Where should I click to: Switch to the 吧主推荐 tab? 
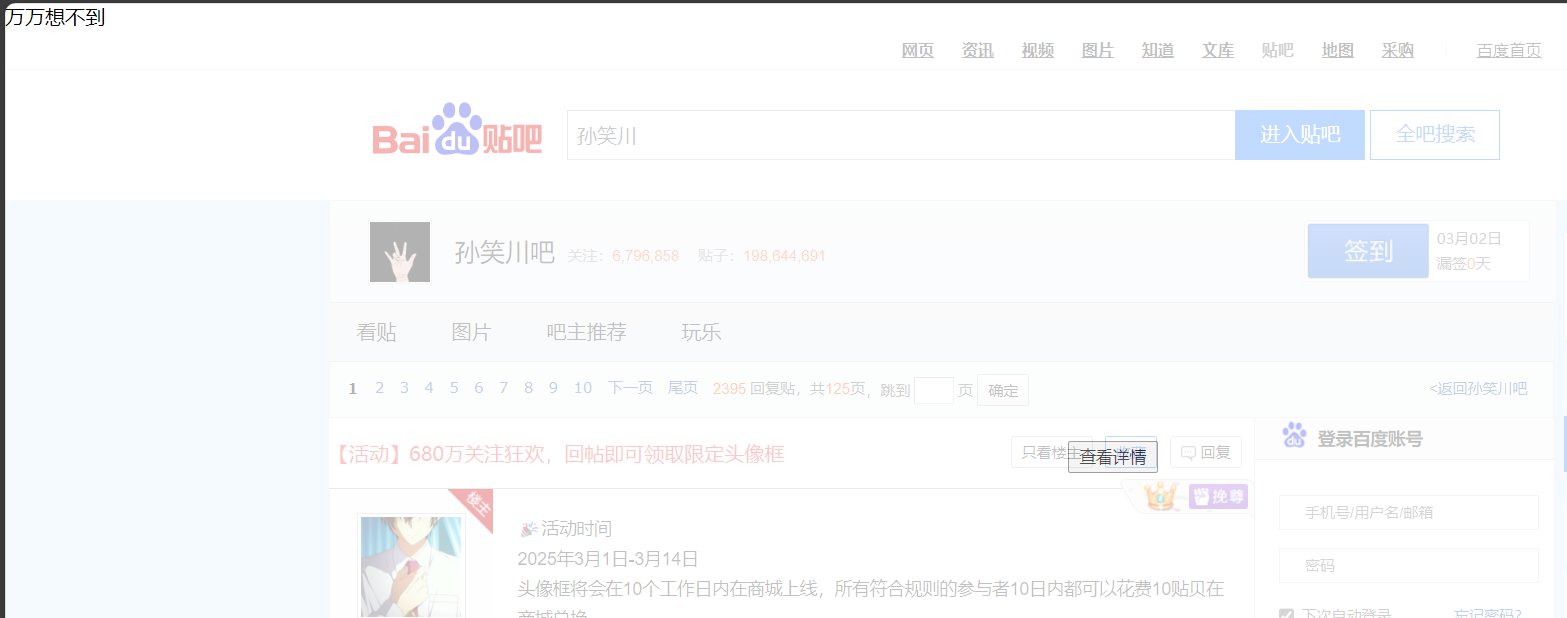coord(587,332)
